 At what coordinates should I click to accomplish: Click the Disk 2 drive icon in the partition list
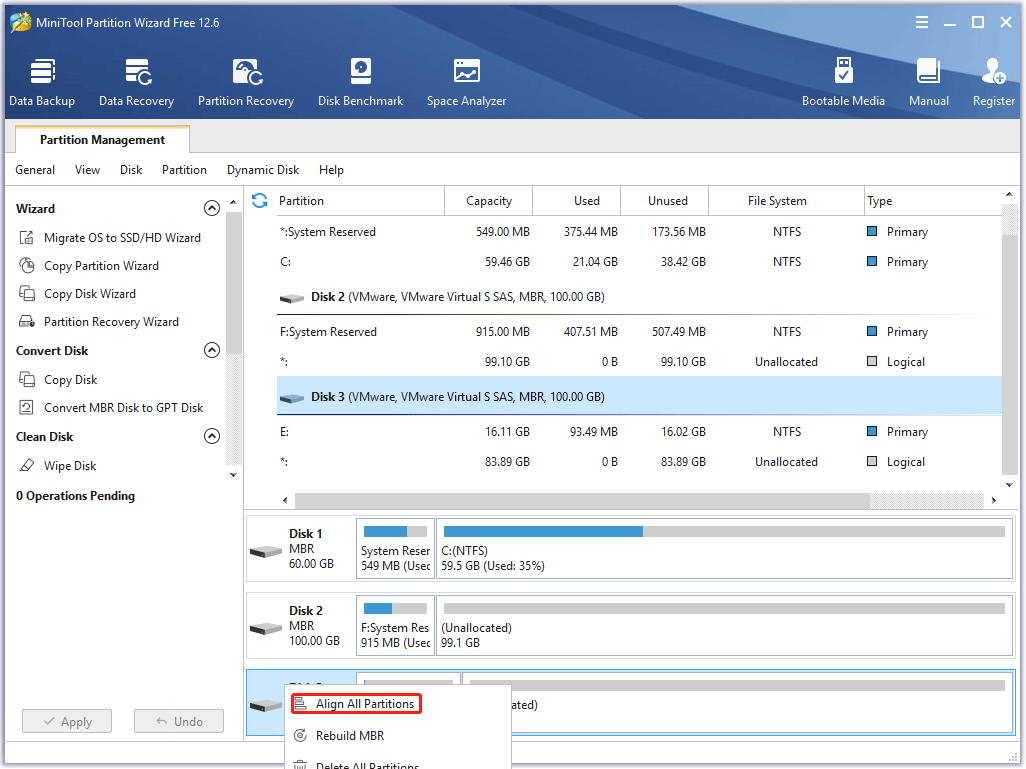(x=292, y=298)
